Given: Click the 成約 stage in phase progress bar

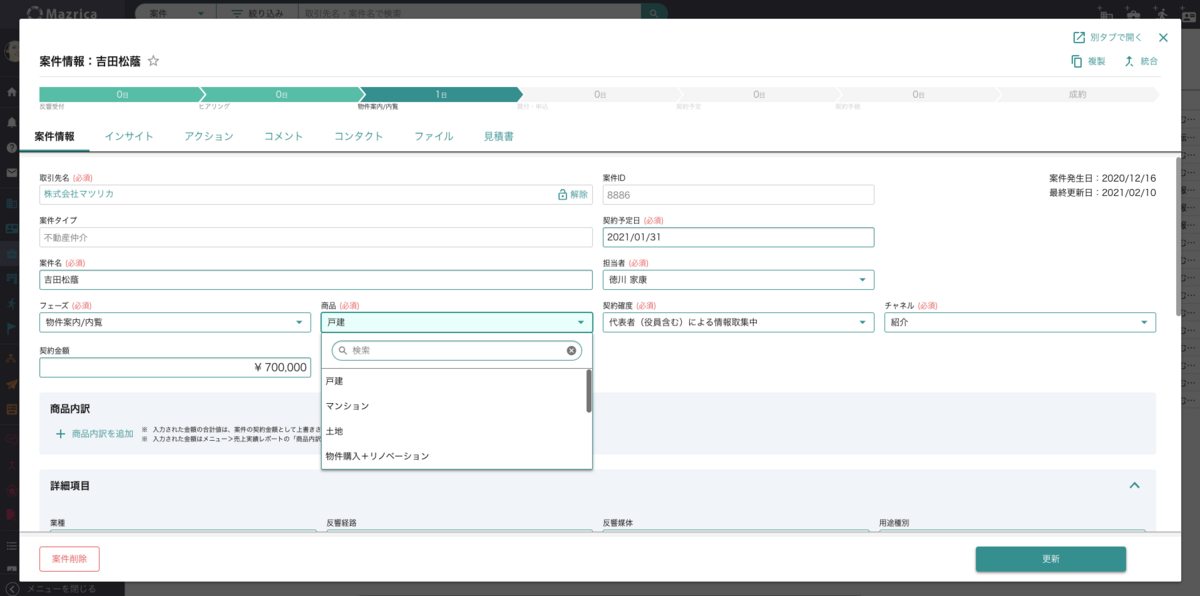Looking at the screenshot, I should point(1075,94).
